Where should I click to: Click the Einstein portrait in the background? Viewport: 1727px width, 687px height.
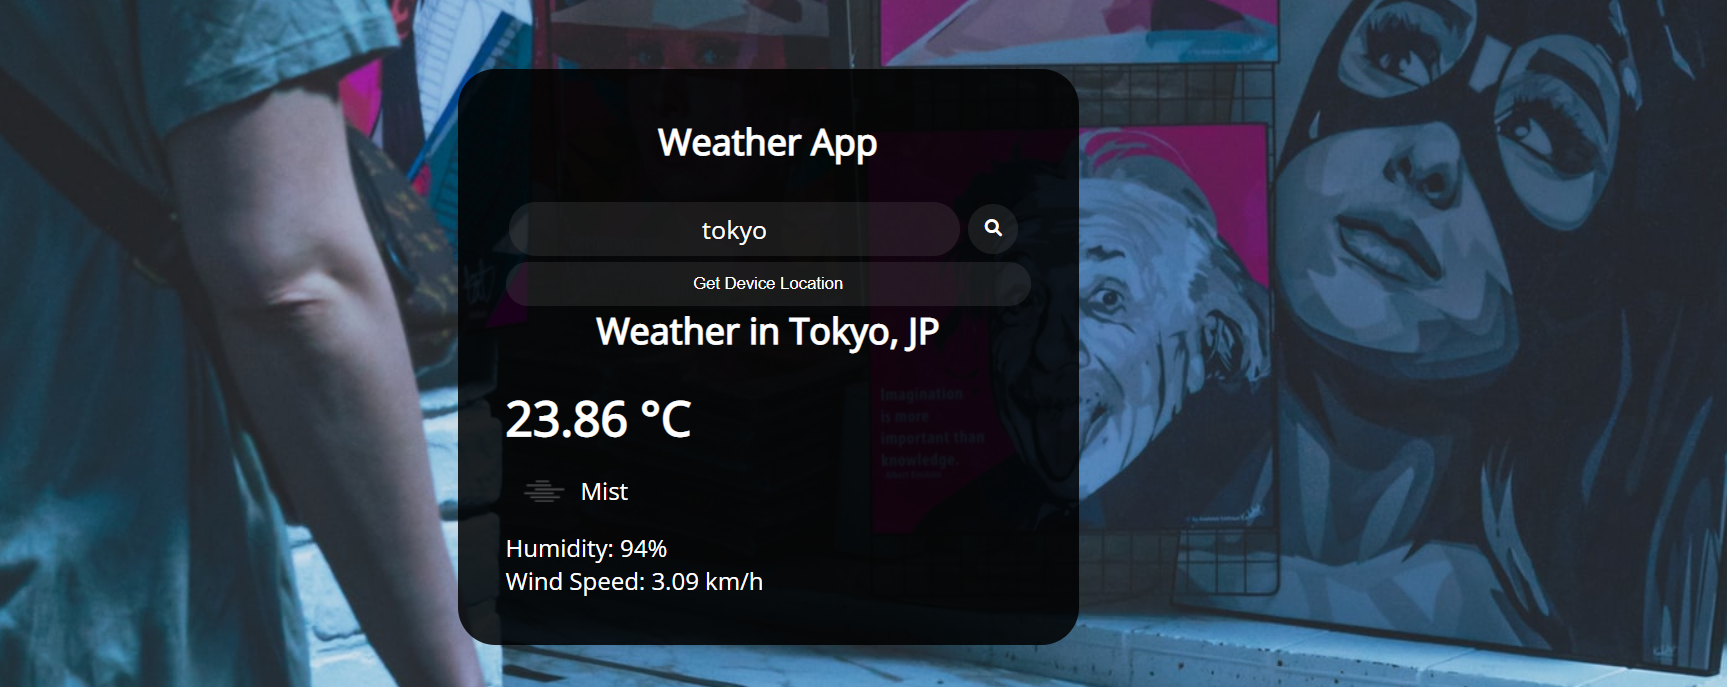tap(1150, 330)
